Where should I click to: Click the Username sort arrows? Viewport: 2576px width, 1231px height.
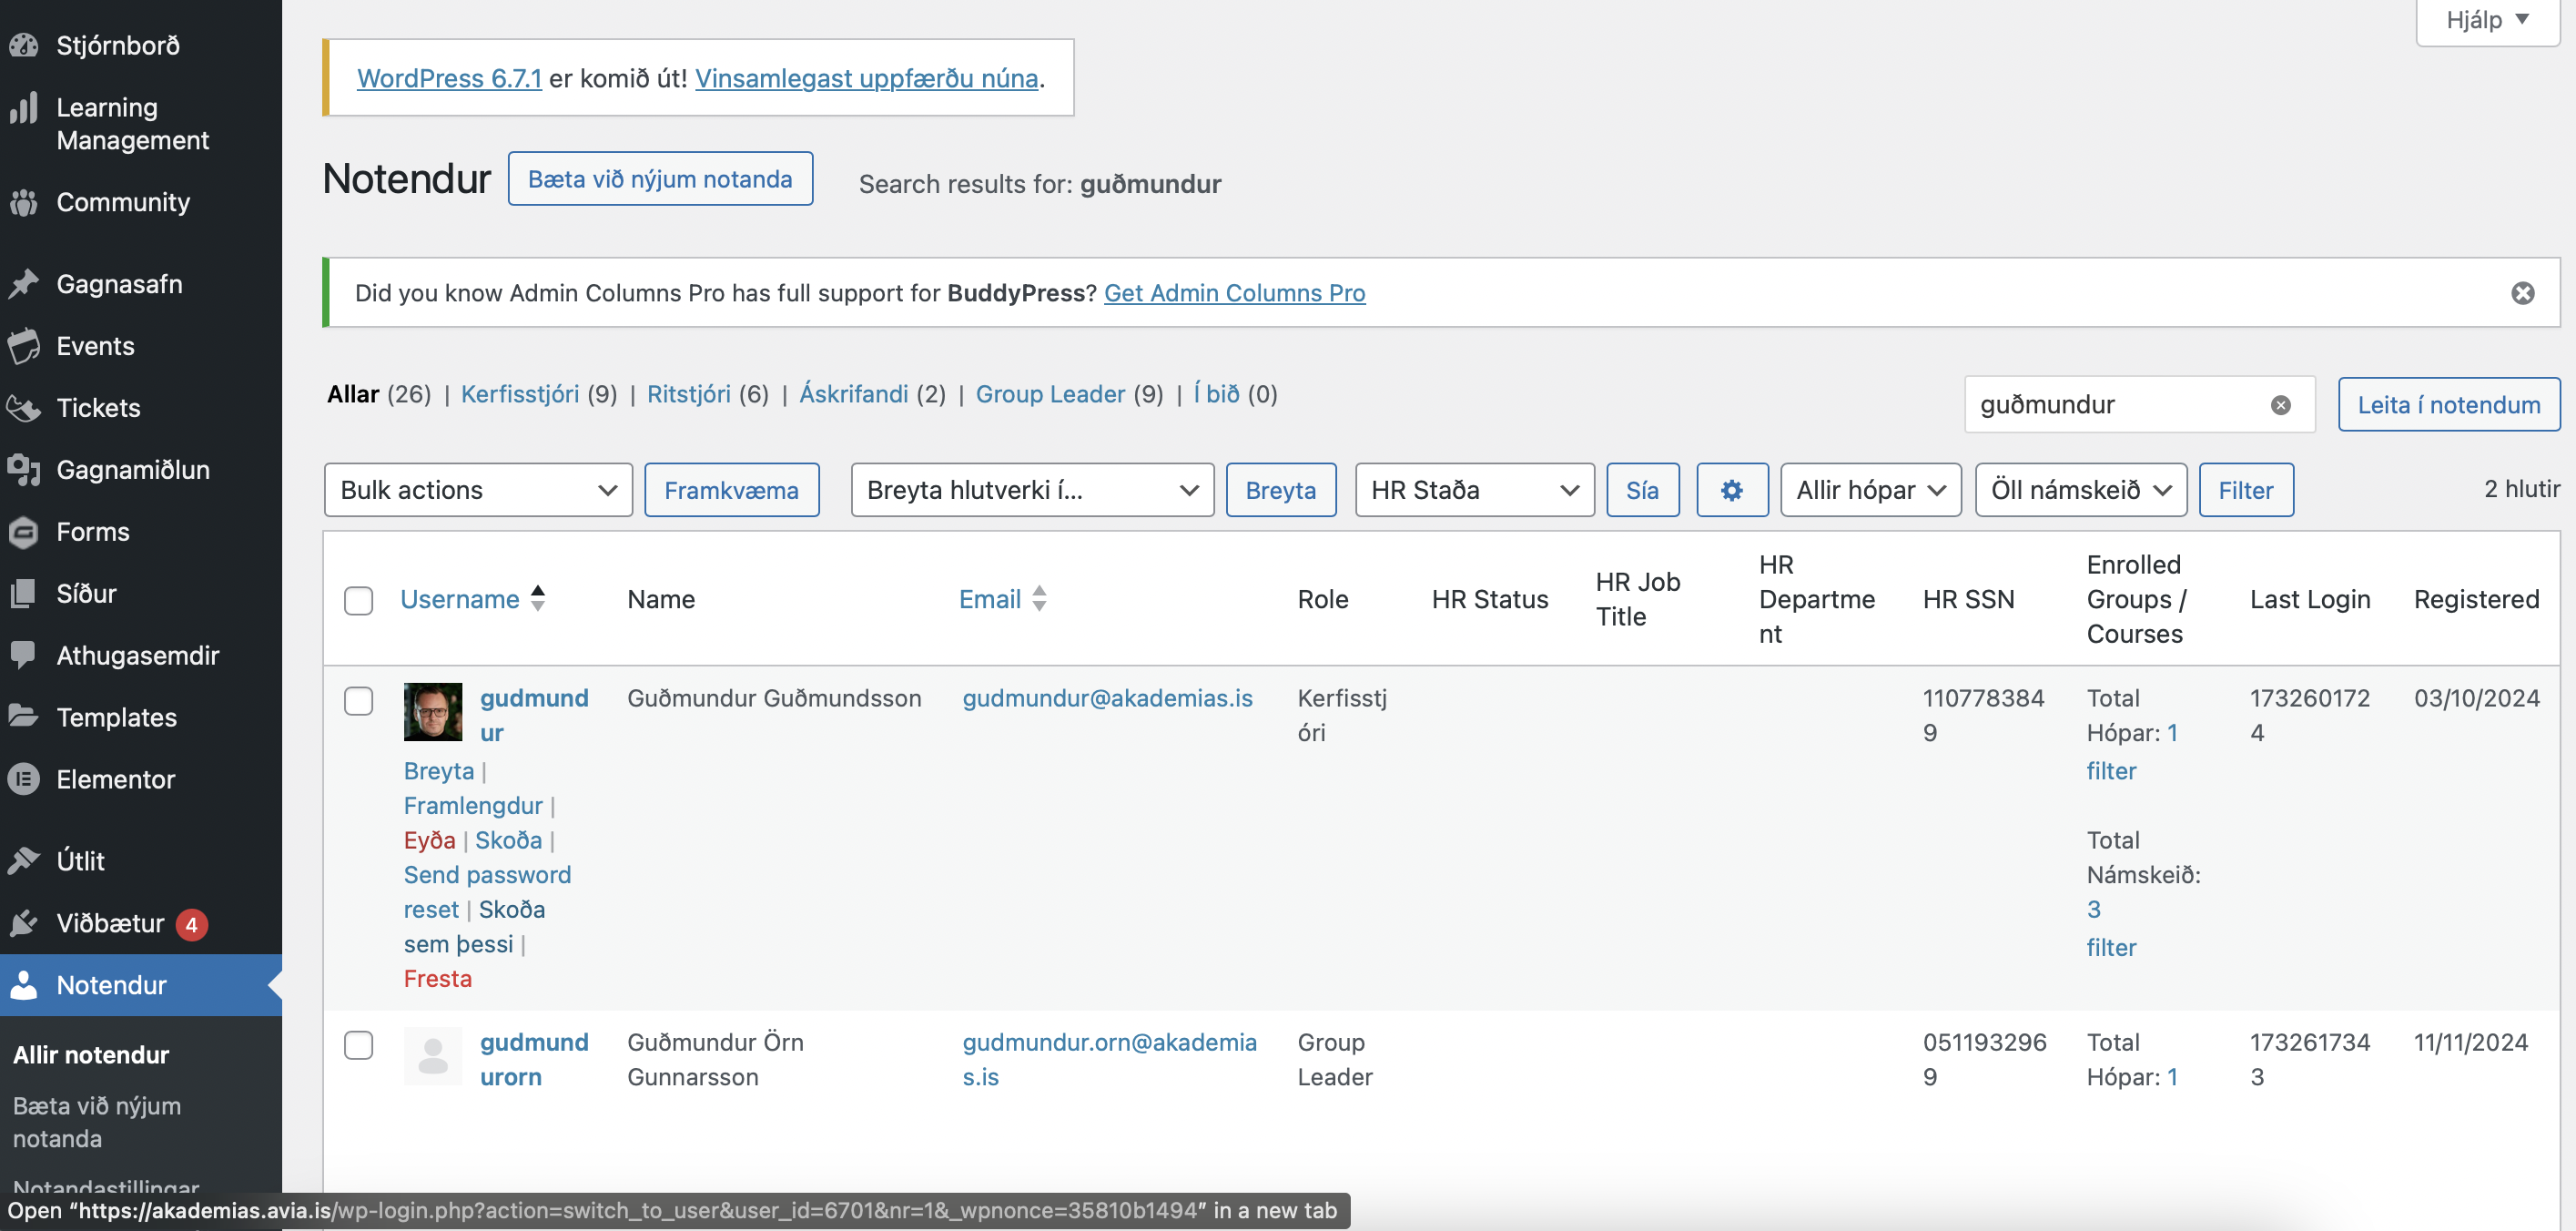click(538, 598)
